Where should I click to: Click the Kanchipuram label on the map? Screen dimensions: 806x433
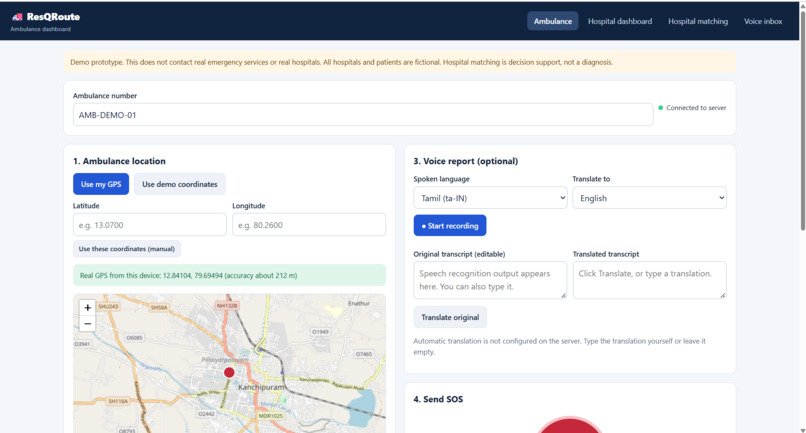pos(261,387)
